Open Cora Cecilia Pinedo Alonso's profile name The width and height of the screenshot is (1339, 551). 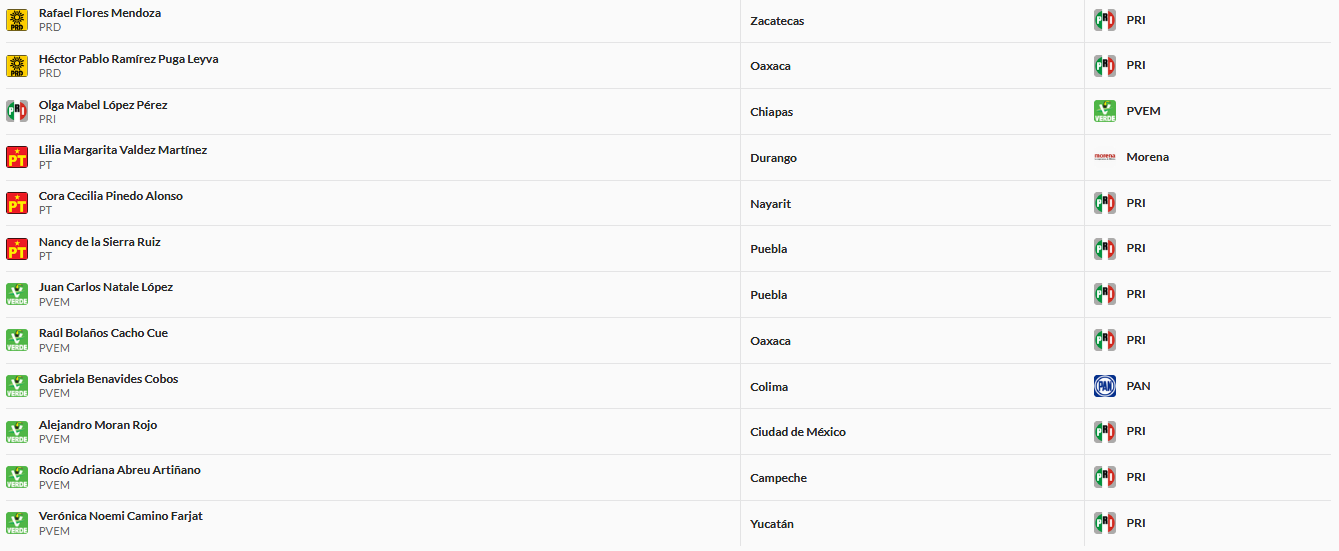[110, 196]
